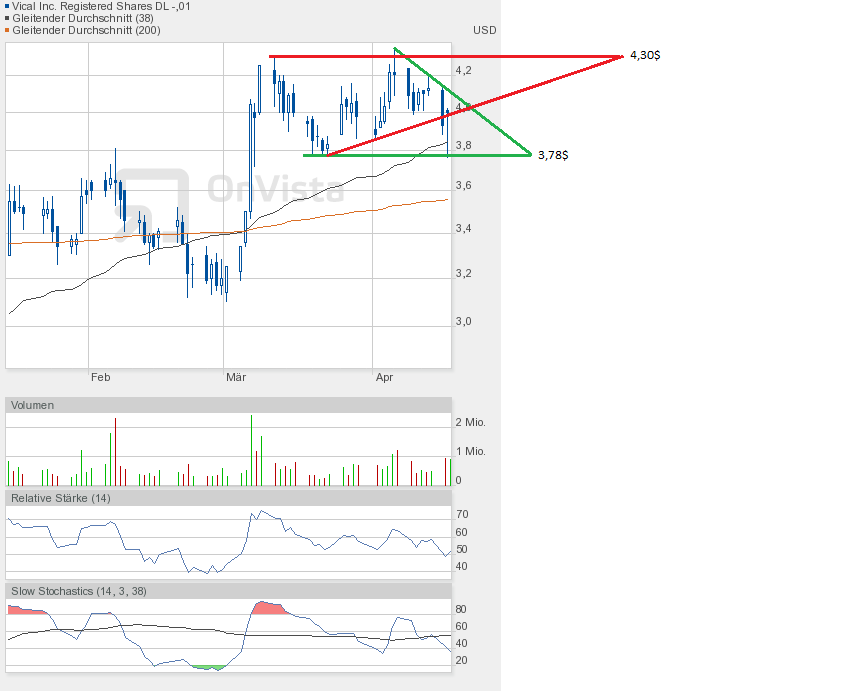Click the Stochastics 60 axis label
Viewport: 850px width, 691px height.
click(x=461, y=627)
